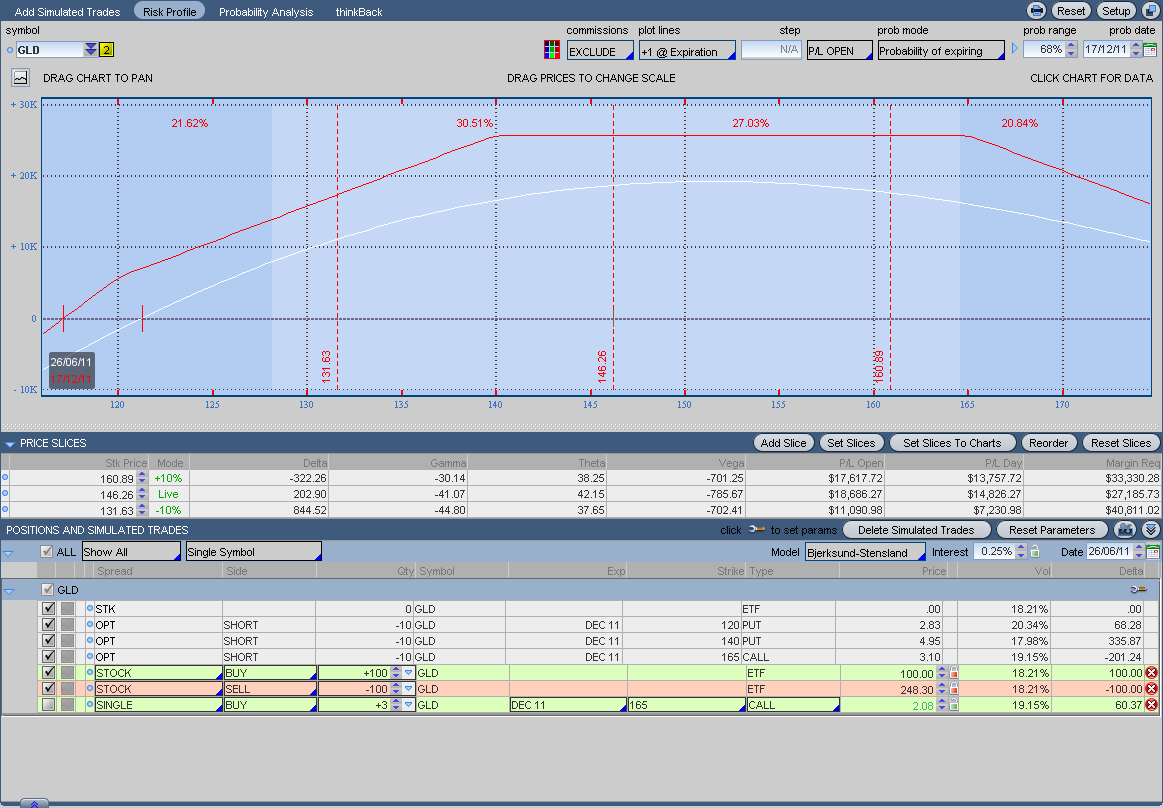Click the print icon in top bar
Viewport: 1163px width, 808px height.
point(1037,11)
